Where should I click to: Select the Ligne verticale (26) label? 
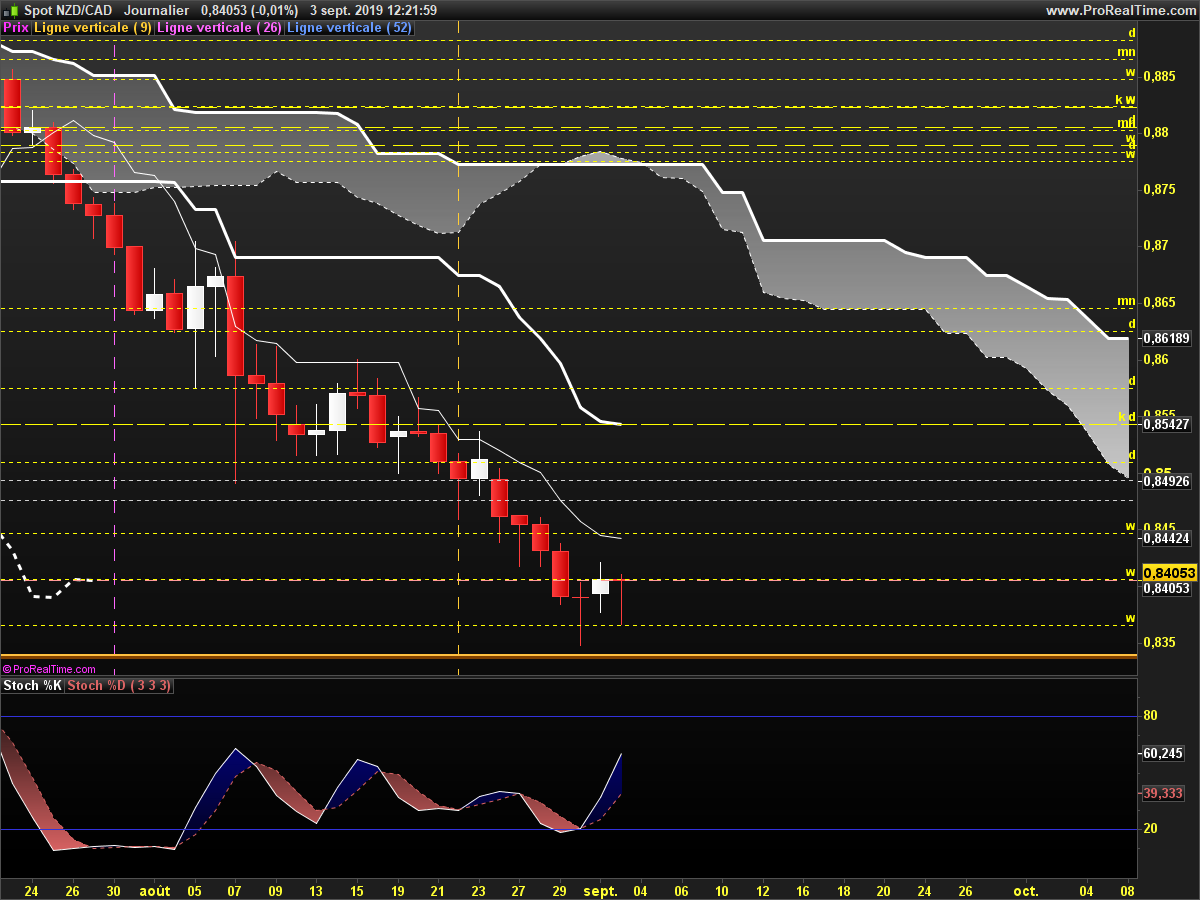(220, 28)
